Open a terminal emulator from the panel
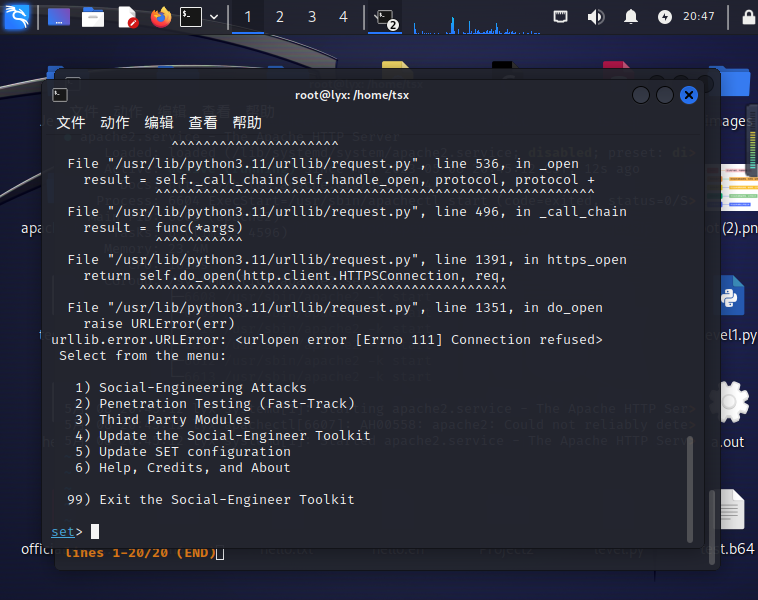The height and width of the screenshot is (600, 758). 191,17
